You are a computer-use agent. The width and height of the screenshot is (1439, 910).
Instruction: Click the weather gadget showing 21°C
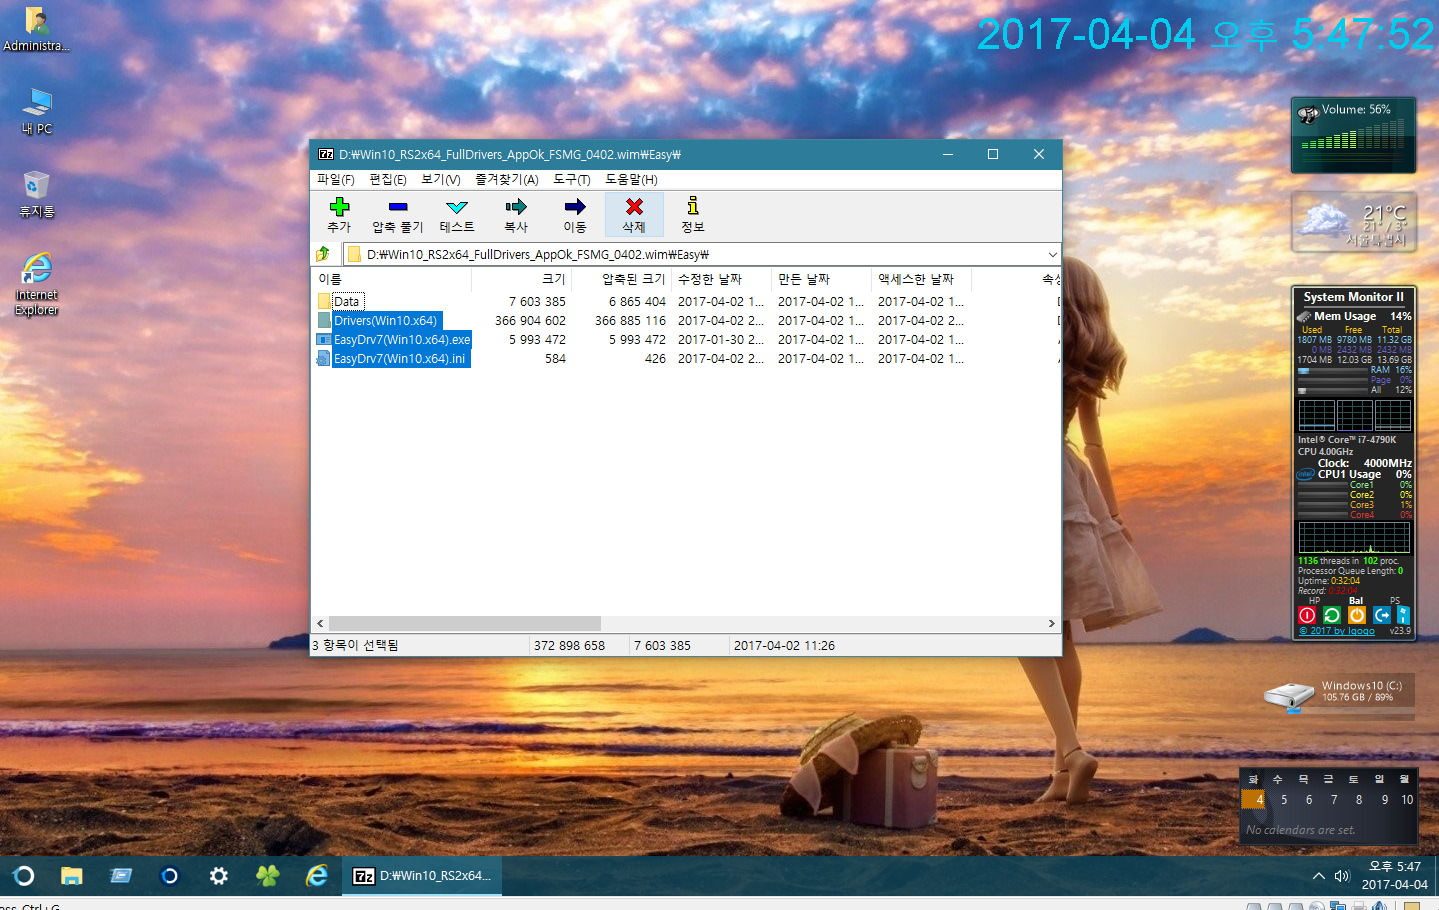click(1353, 222)
